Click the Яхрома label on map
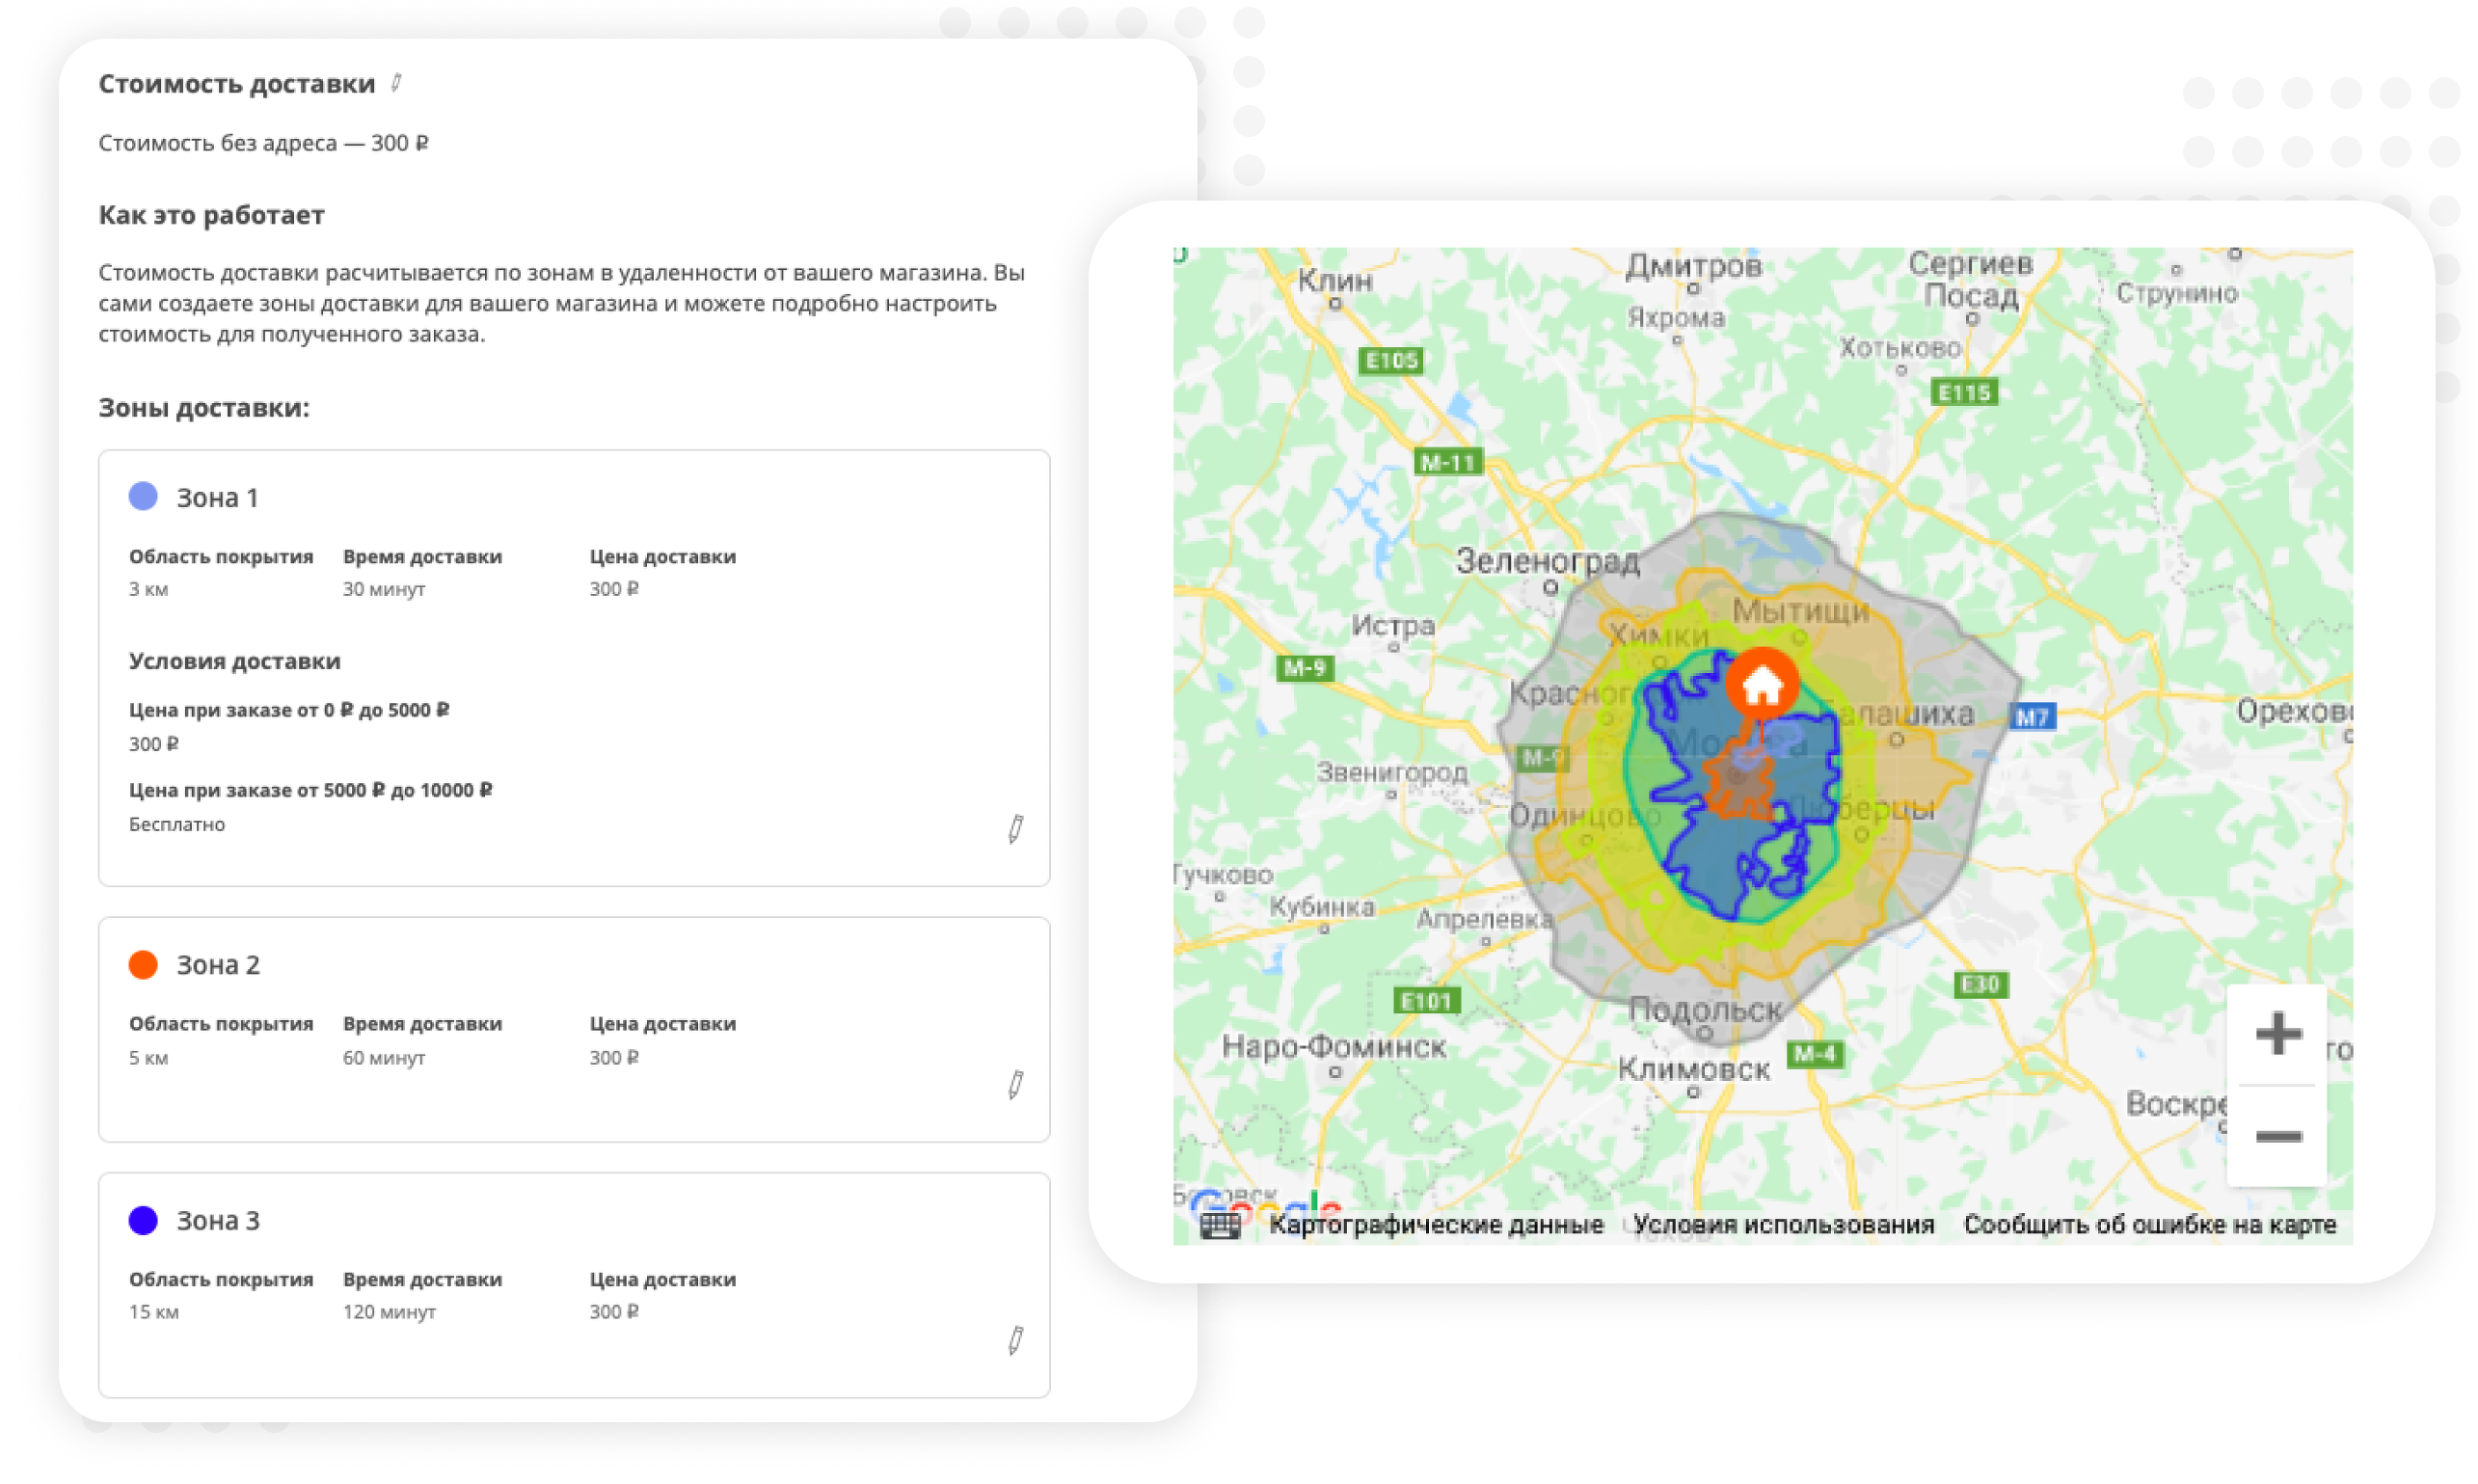 1676,318
